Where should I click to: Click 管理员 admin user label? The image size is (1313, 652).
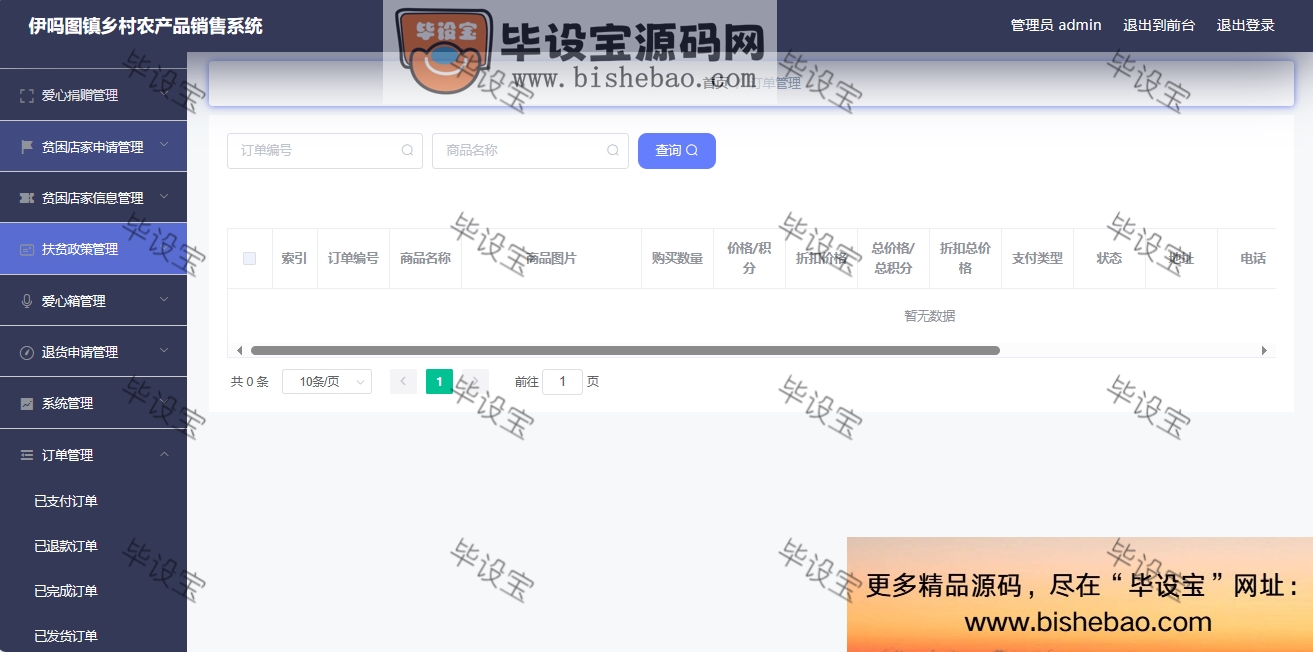[x=1056, y=25]
